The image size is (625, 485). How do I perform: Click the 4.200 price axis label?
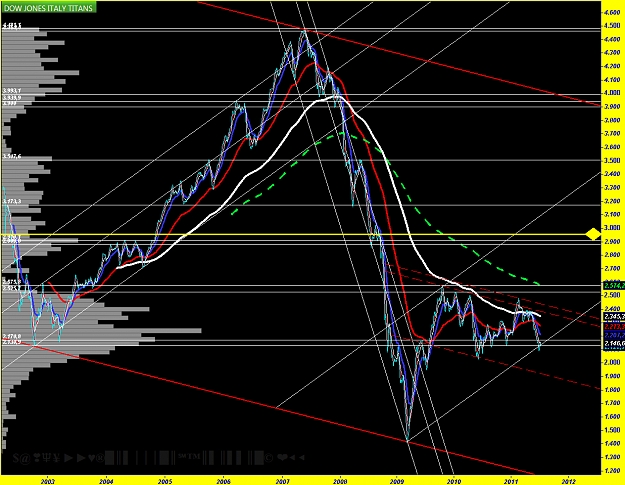pyautogui.click(x=612, y=66)
